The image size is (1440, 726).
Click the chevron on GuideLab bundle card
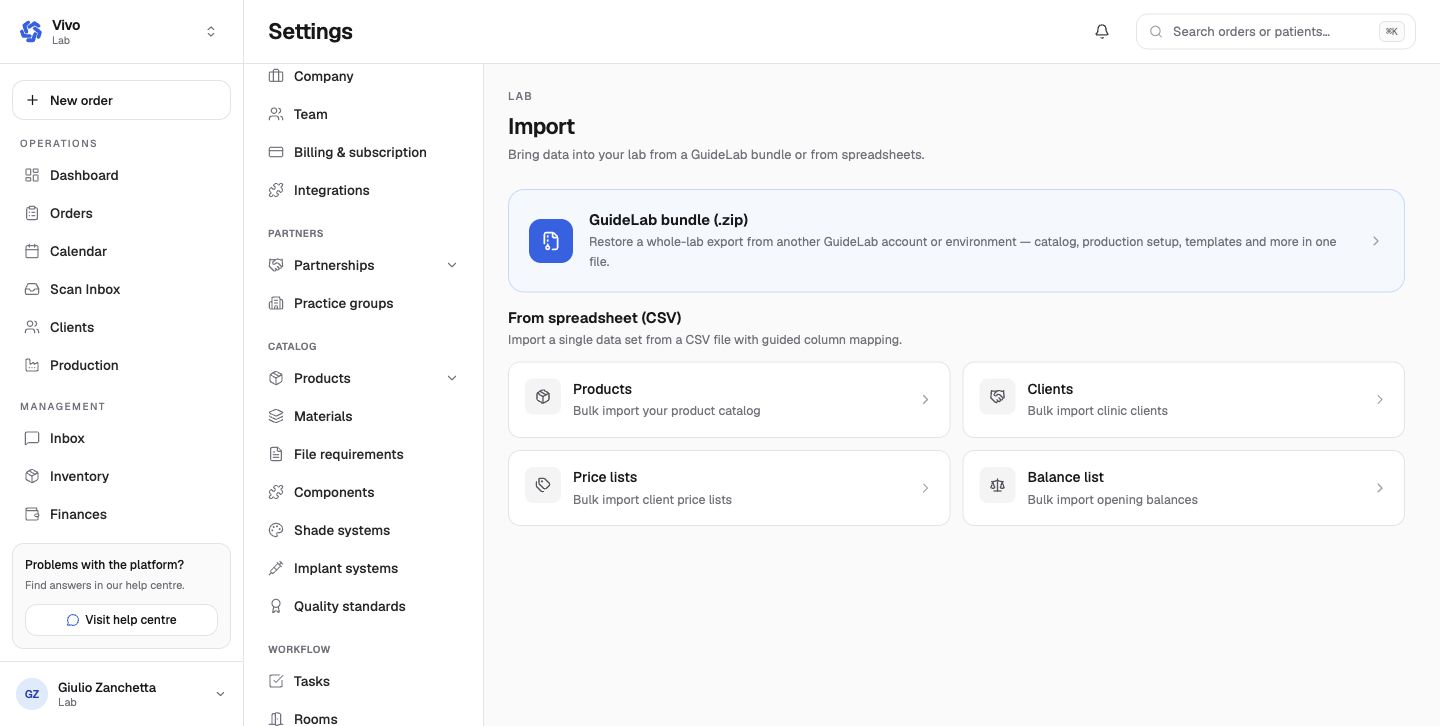click(1376, 241)
